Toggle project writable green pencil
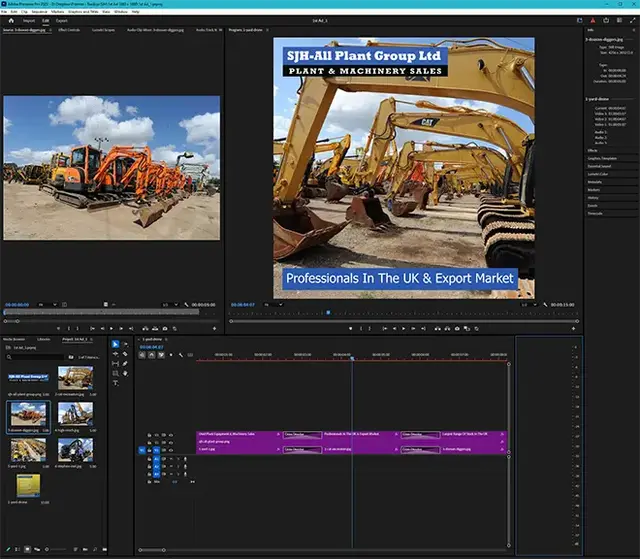The height and width of the screenshot is (559, 640). pos(8,549)
